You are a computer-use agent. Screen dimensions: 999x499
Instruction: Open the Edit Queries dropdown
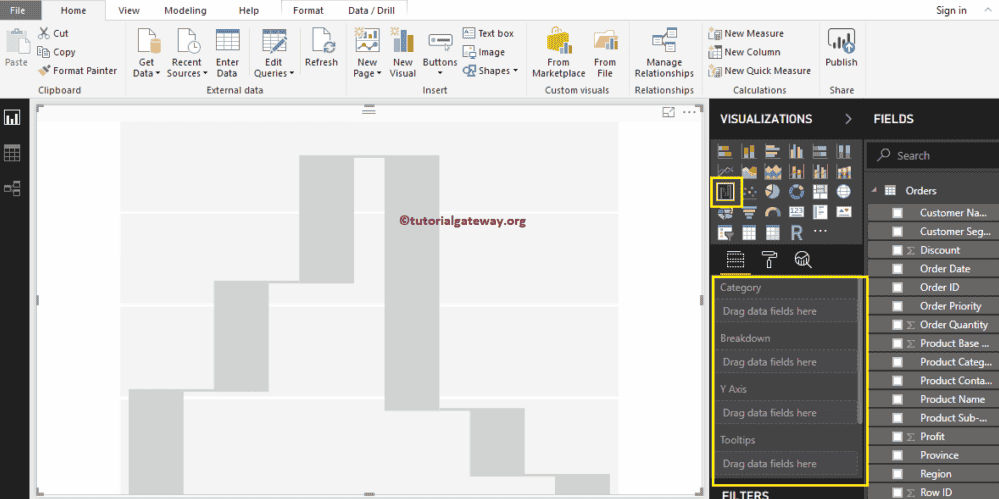click(x=274, y=53)
